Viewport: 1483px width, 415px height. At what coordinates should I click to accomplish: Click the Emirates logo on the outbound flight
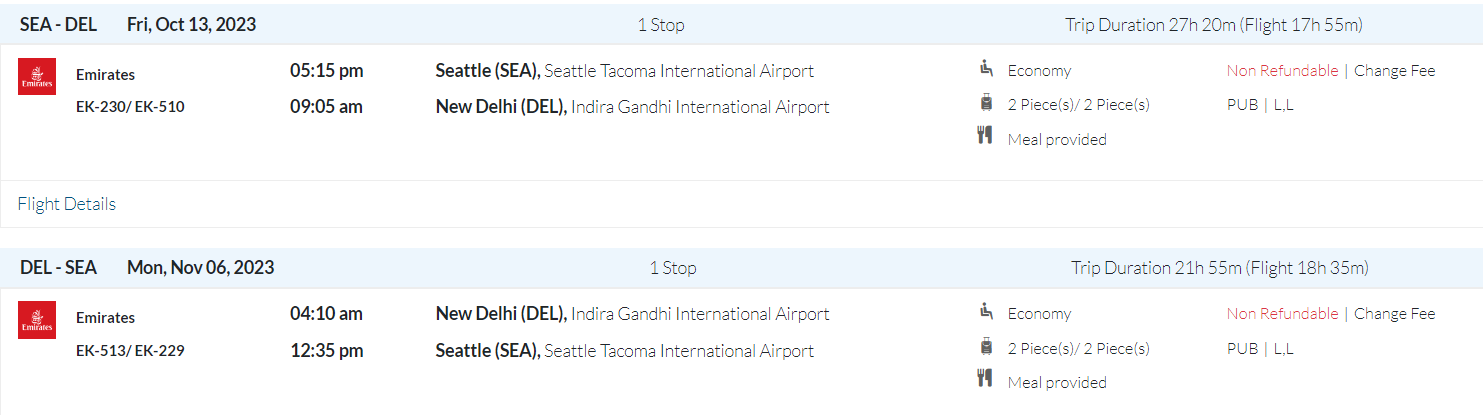tap(37, 77)
